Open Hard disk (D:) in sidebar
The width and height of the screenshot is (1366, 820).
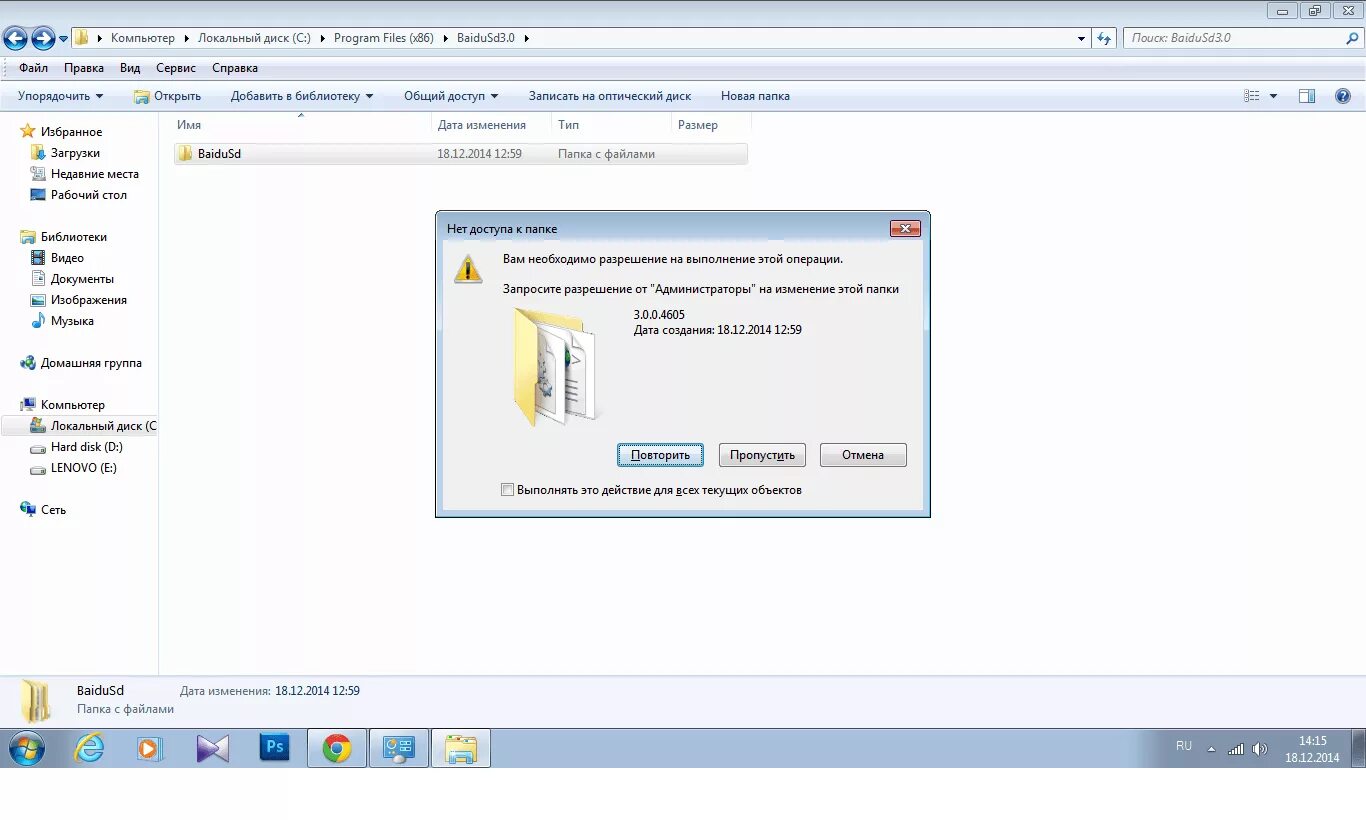86,447
